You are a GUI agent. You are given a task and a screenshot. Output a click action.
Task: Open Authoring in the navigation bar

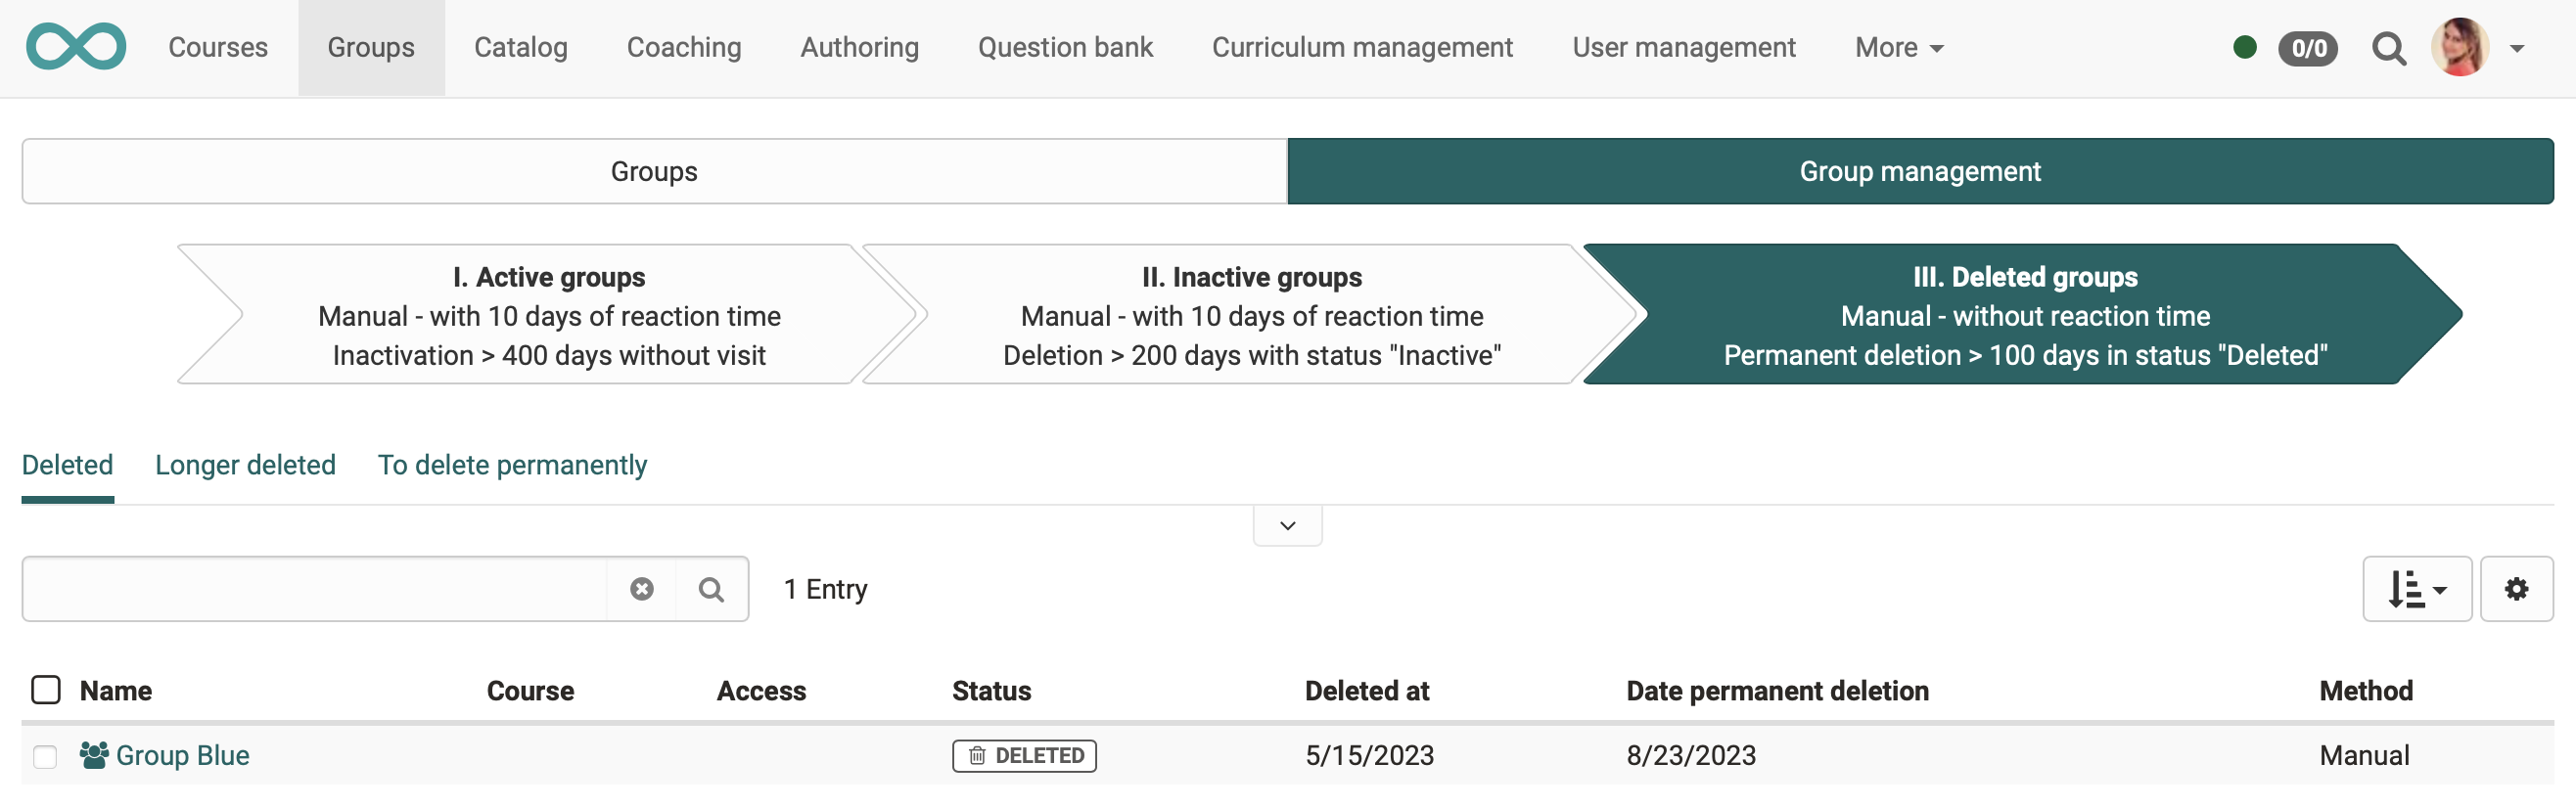click(859, 47)
